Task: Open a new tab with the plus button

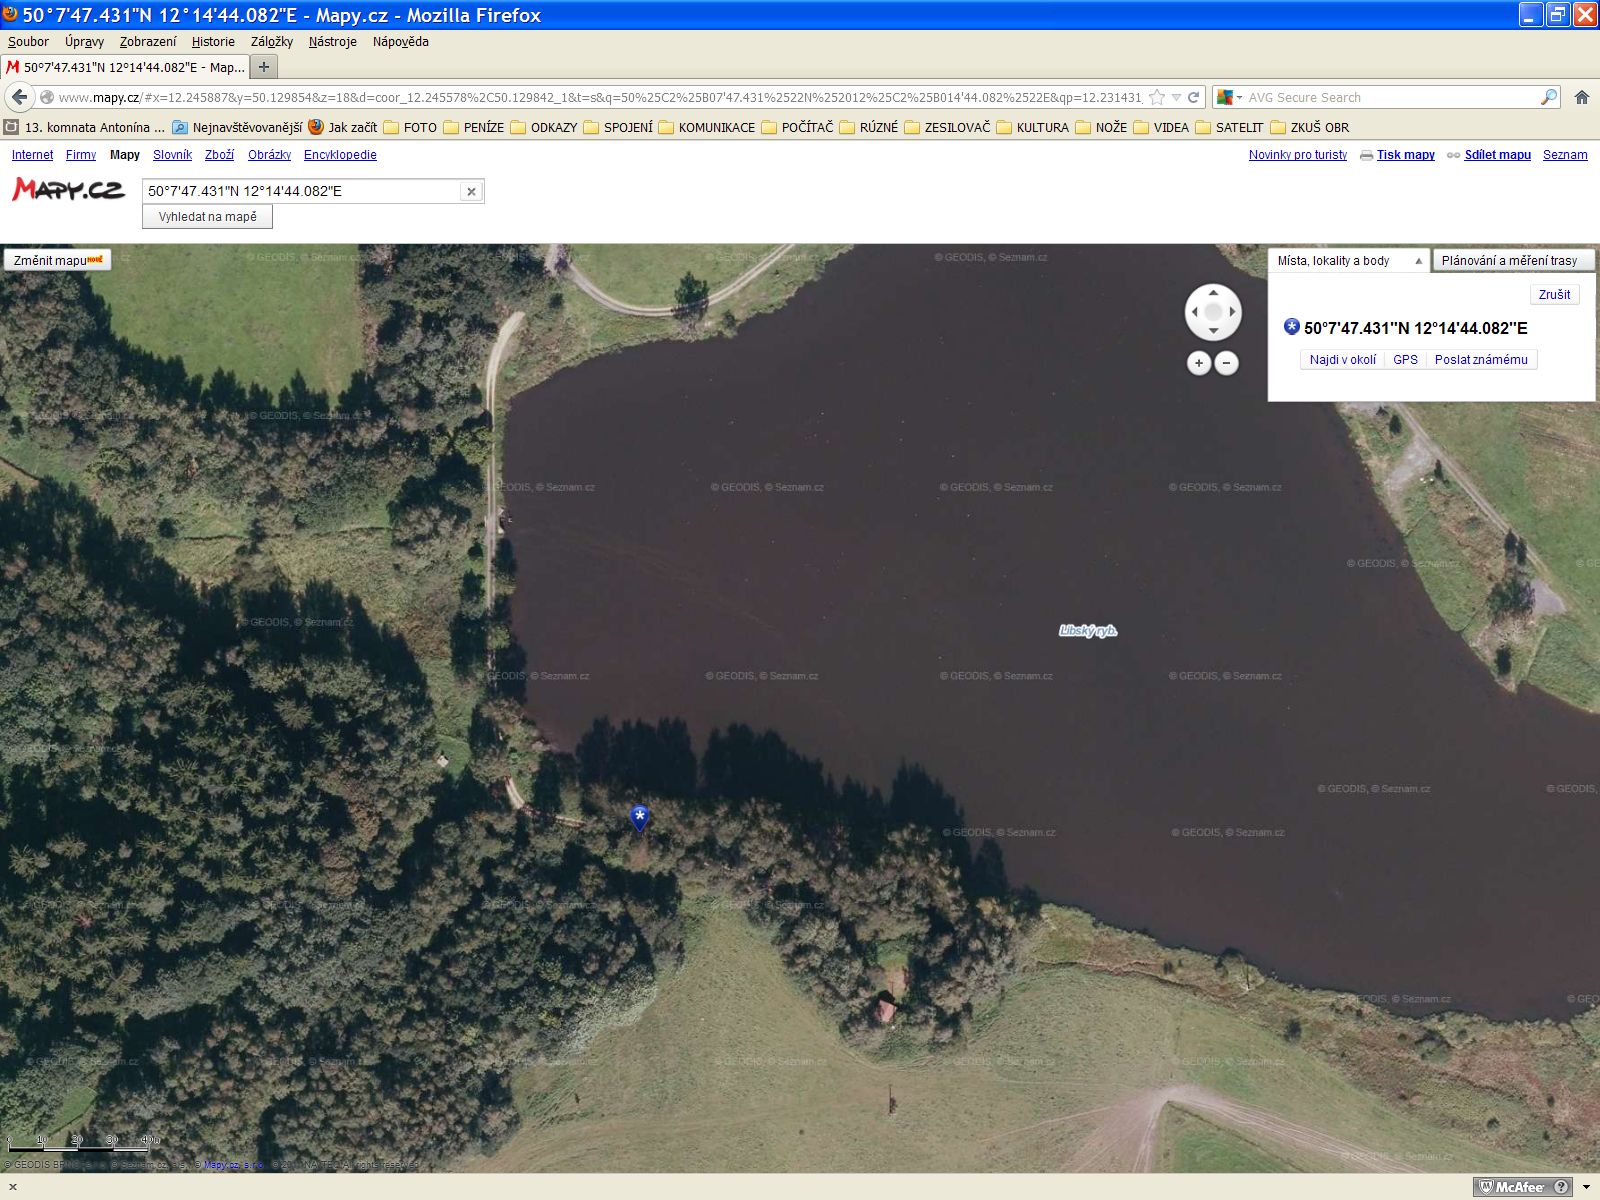Action: coord(264,67)
